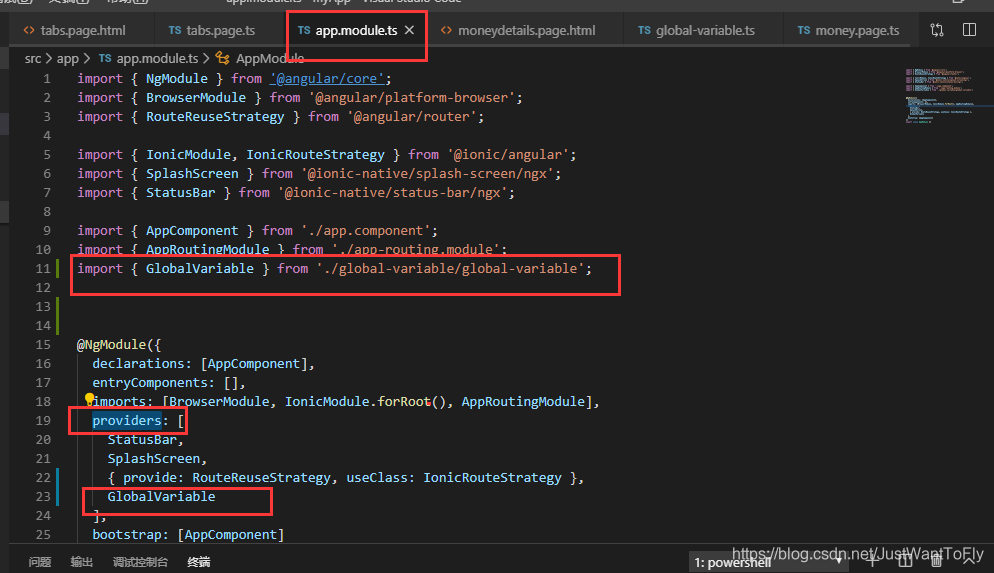The height and width of the screenshot is (573, 994).
Task: Kill the terminal with the trash icon
Action: pos(936,560)
